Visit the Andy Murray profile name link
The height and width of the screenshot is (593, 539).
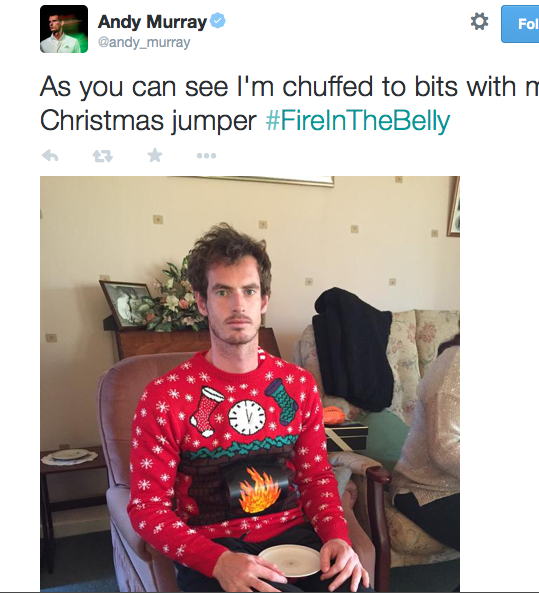(152, 22)
